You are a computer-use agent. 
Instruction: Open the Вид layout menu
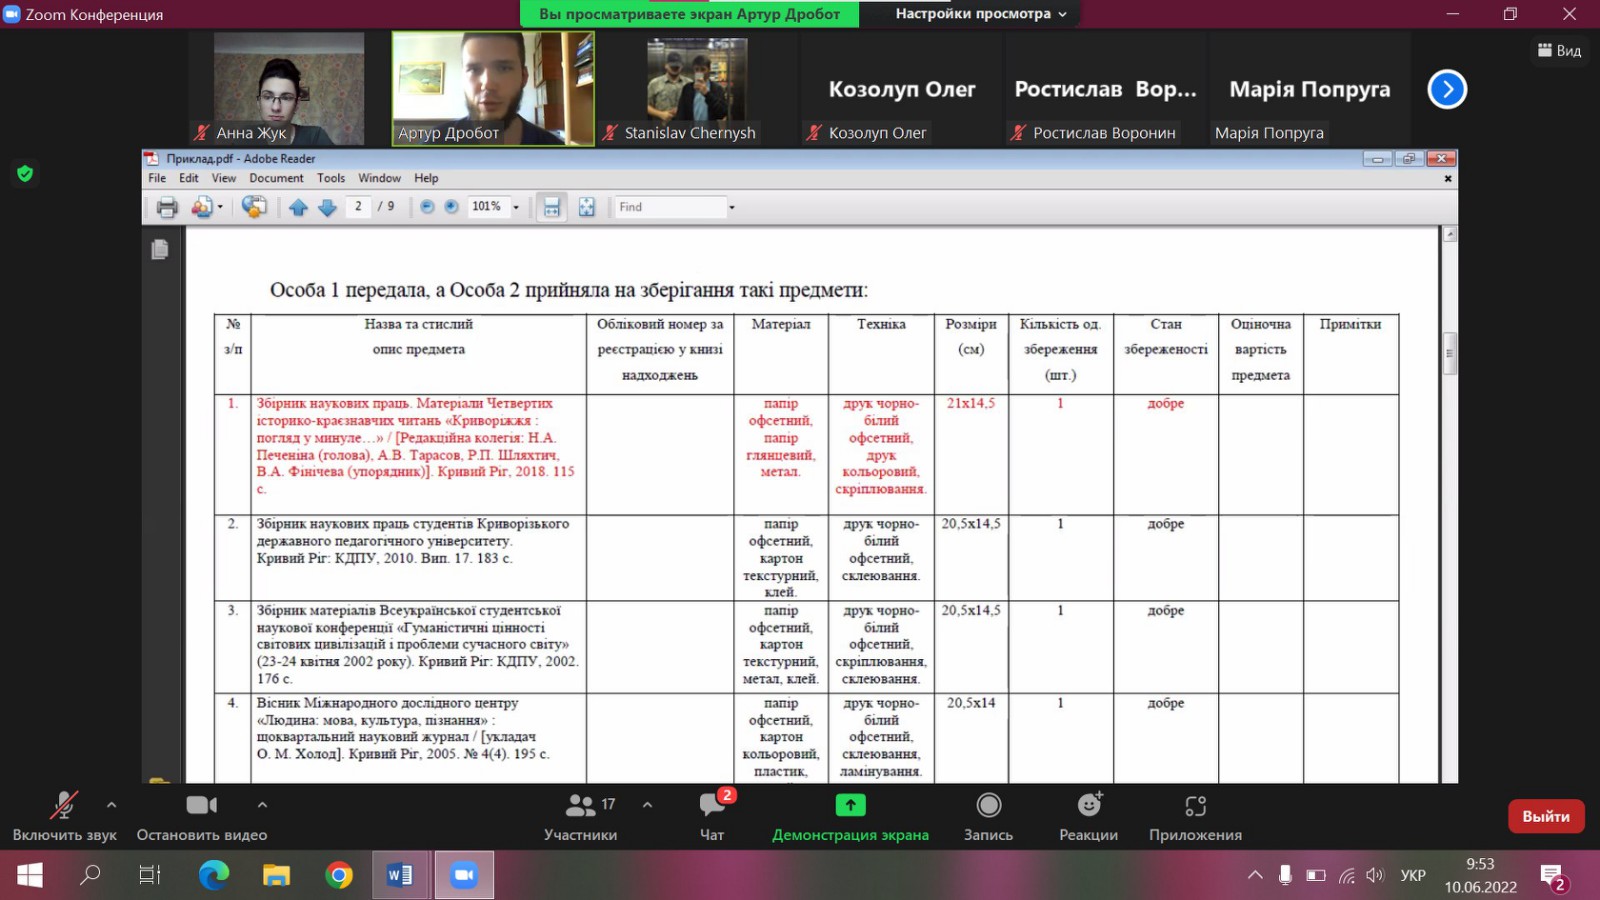pos(1559,51)
